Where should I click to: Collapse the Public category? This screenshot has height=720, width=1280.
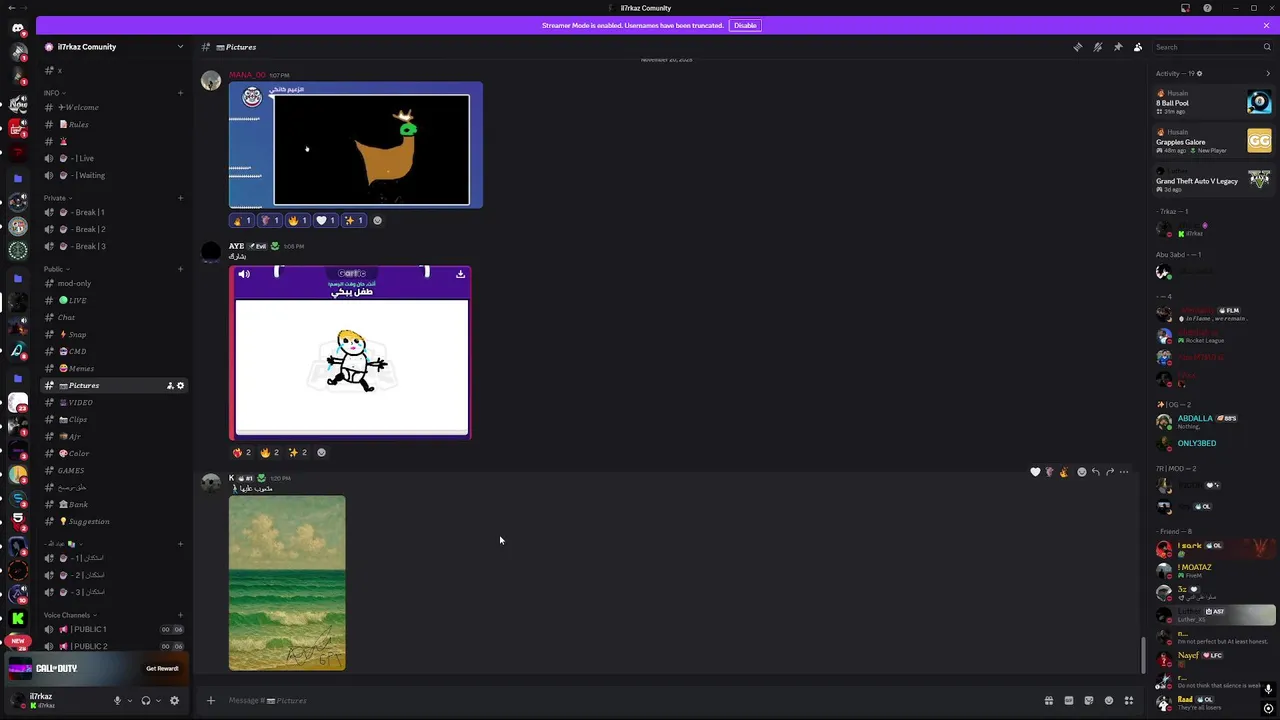pyautogui.click(x=56, y=269)
